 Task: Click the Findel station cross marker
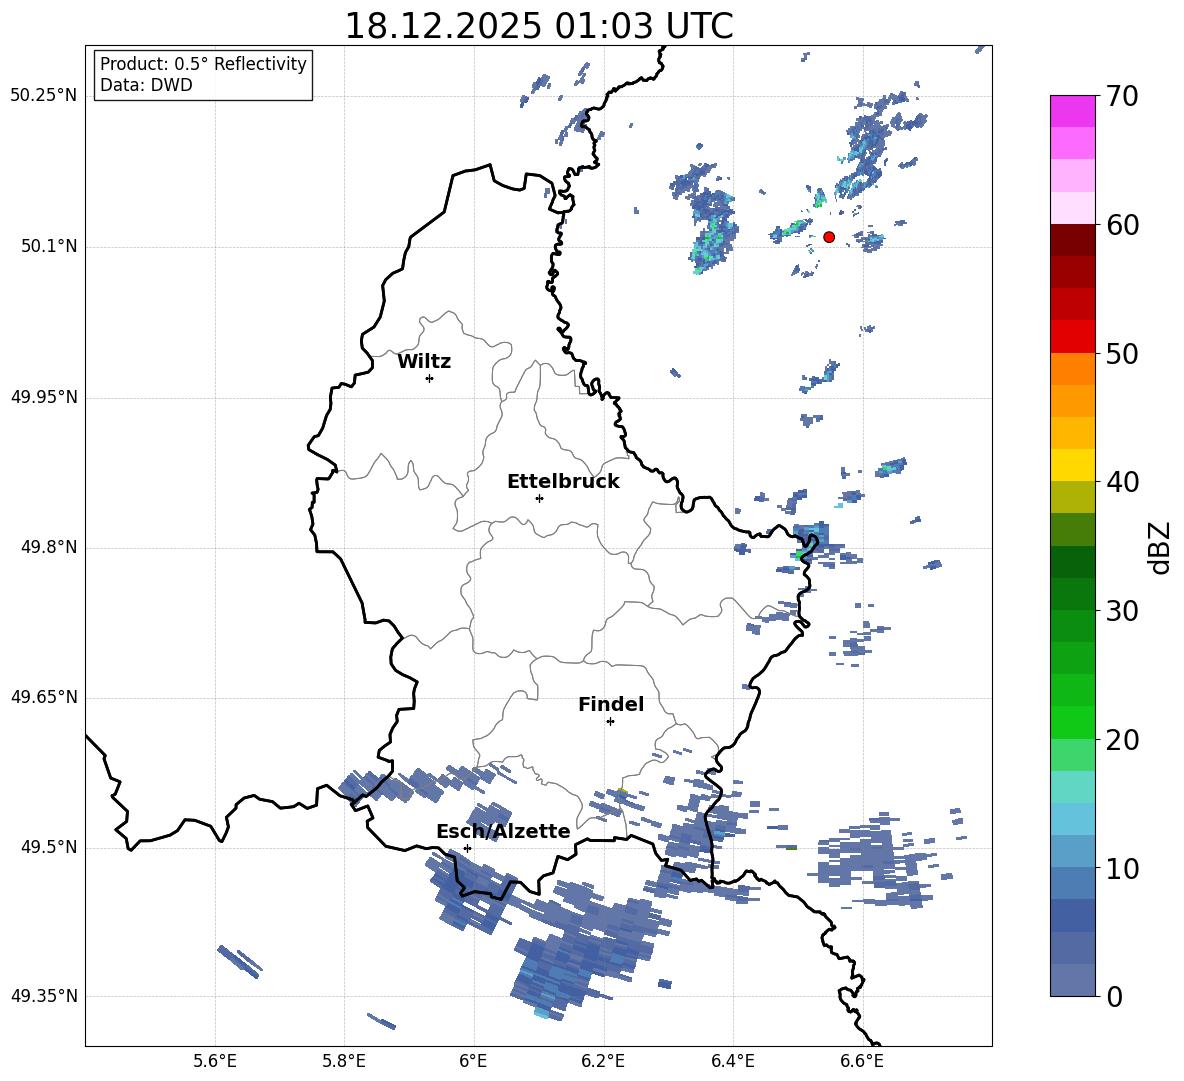click(x=610, y=722)
